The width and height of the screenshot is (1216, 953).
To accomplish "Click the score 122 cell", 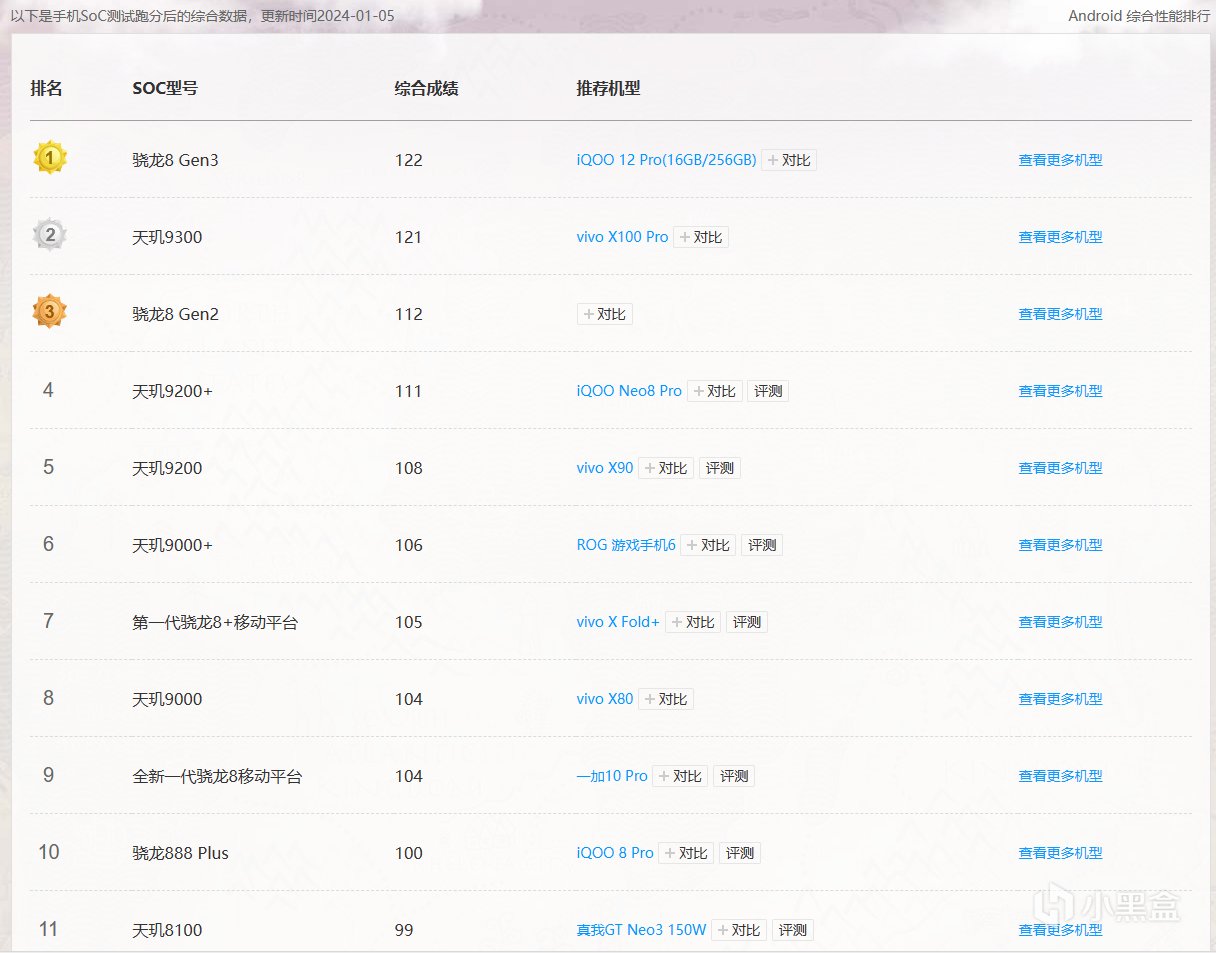I will [409, 160].
